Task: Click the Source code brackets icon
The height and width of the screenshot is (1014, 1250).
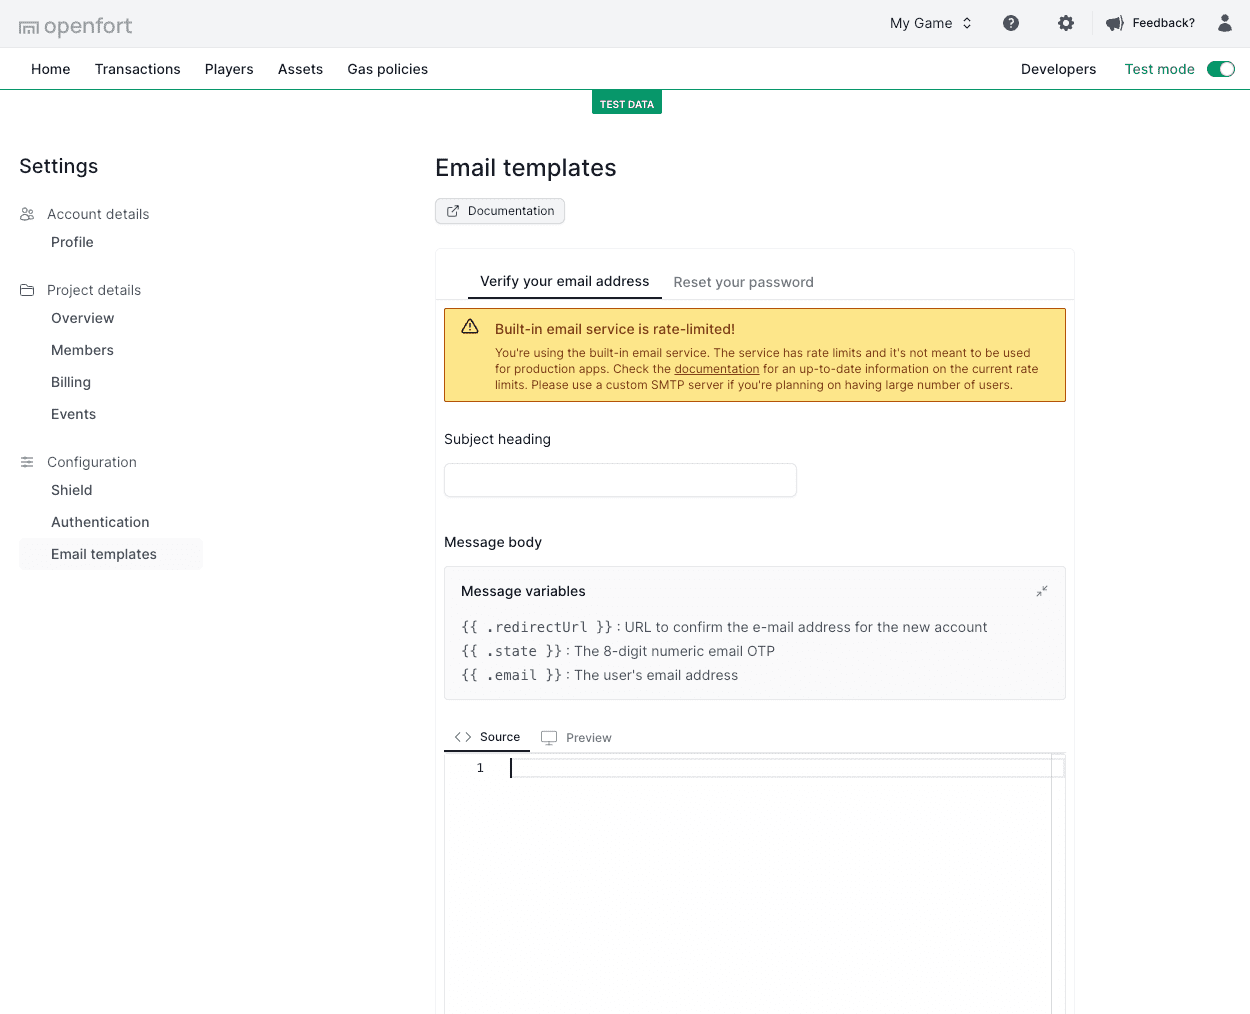Action: point(463,737)
